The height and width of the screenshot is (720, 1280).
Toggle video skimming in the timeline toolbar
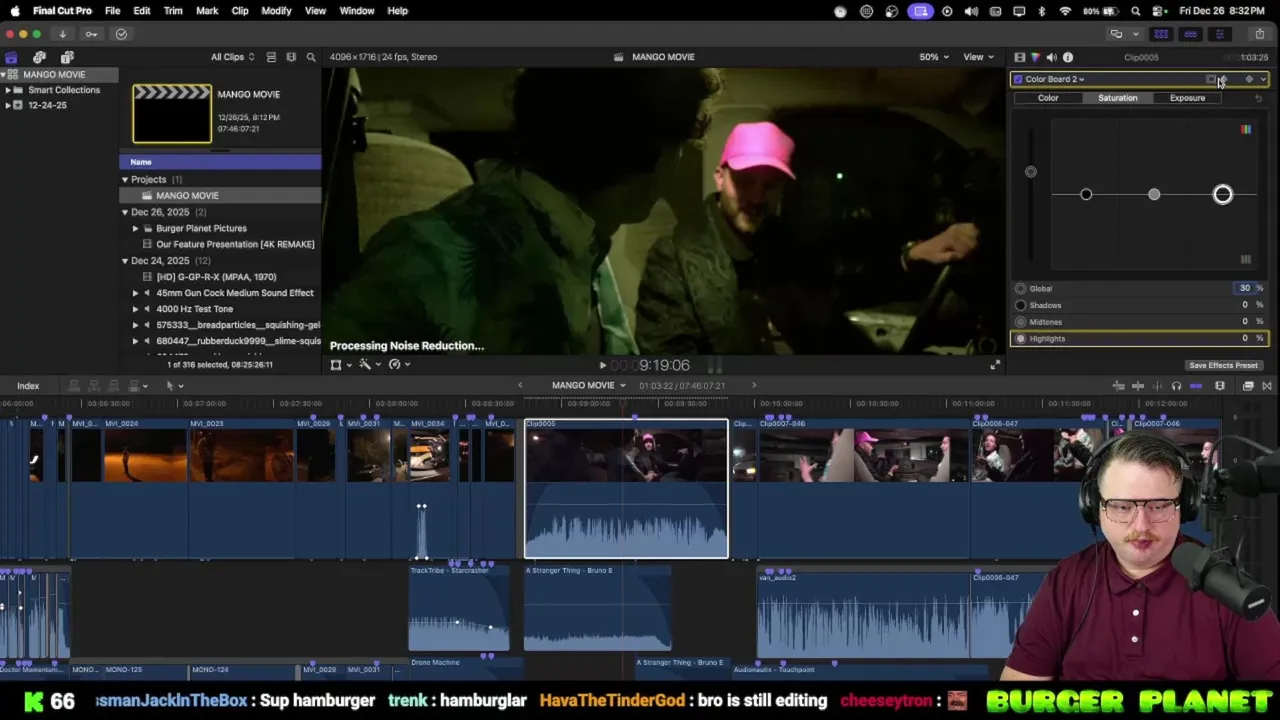pyautogui.click(x=1138, y=386)
